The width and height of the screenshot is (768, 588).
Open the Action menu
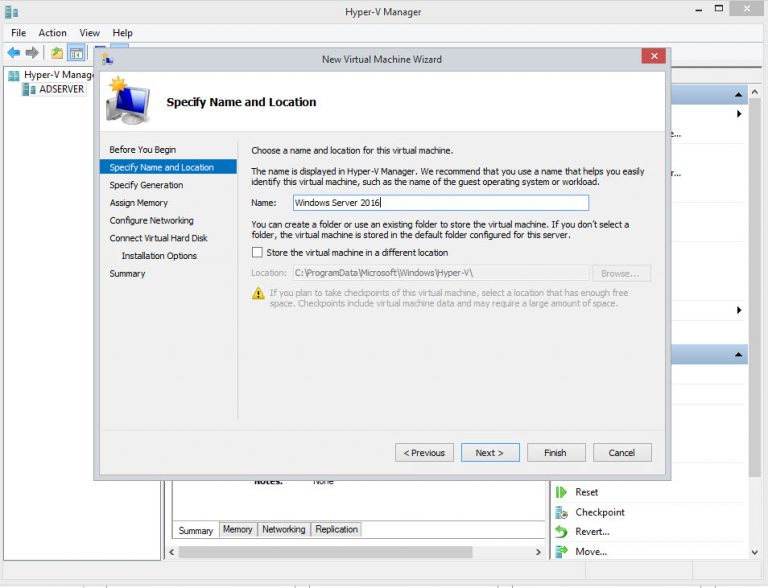click(52, 33)
